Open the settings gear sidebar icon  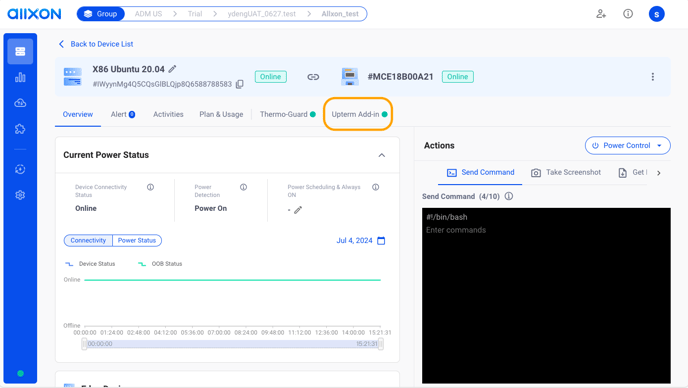coord(20,195)
